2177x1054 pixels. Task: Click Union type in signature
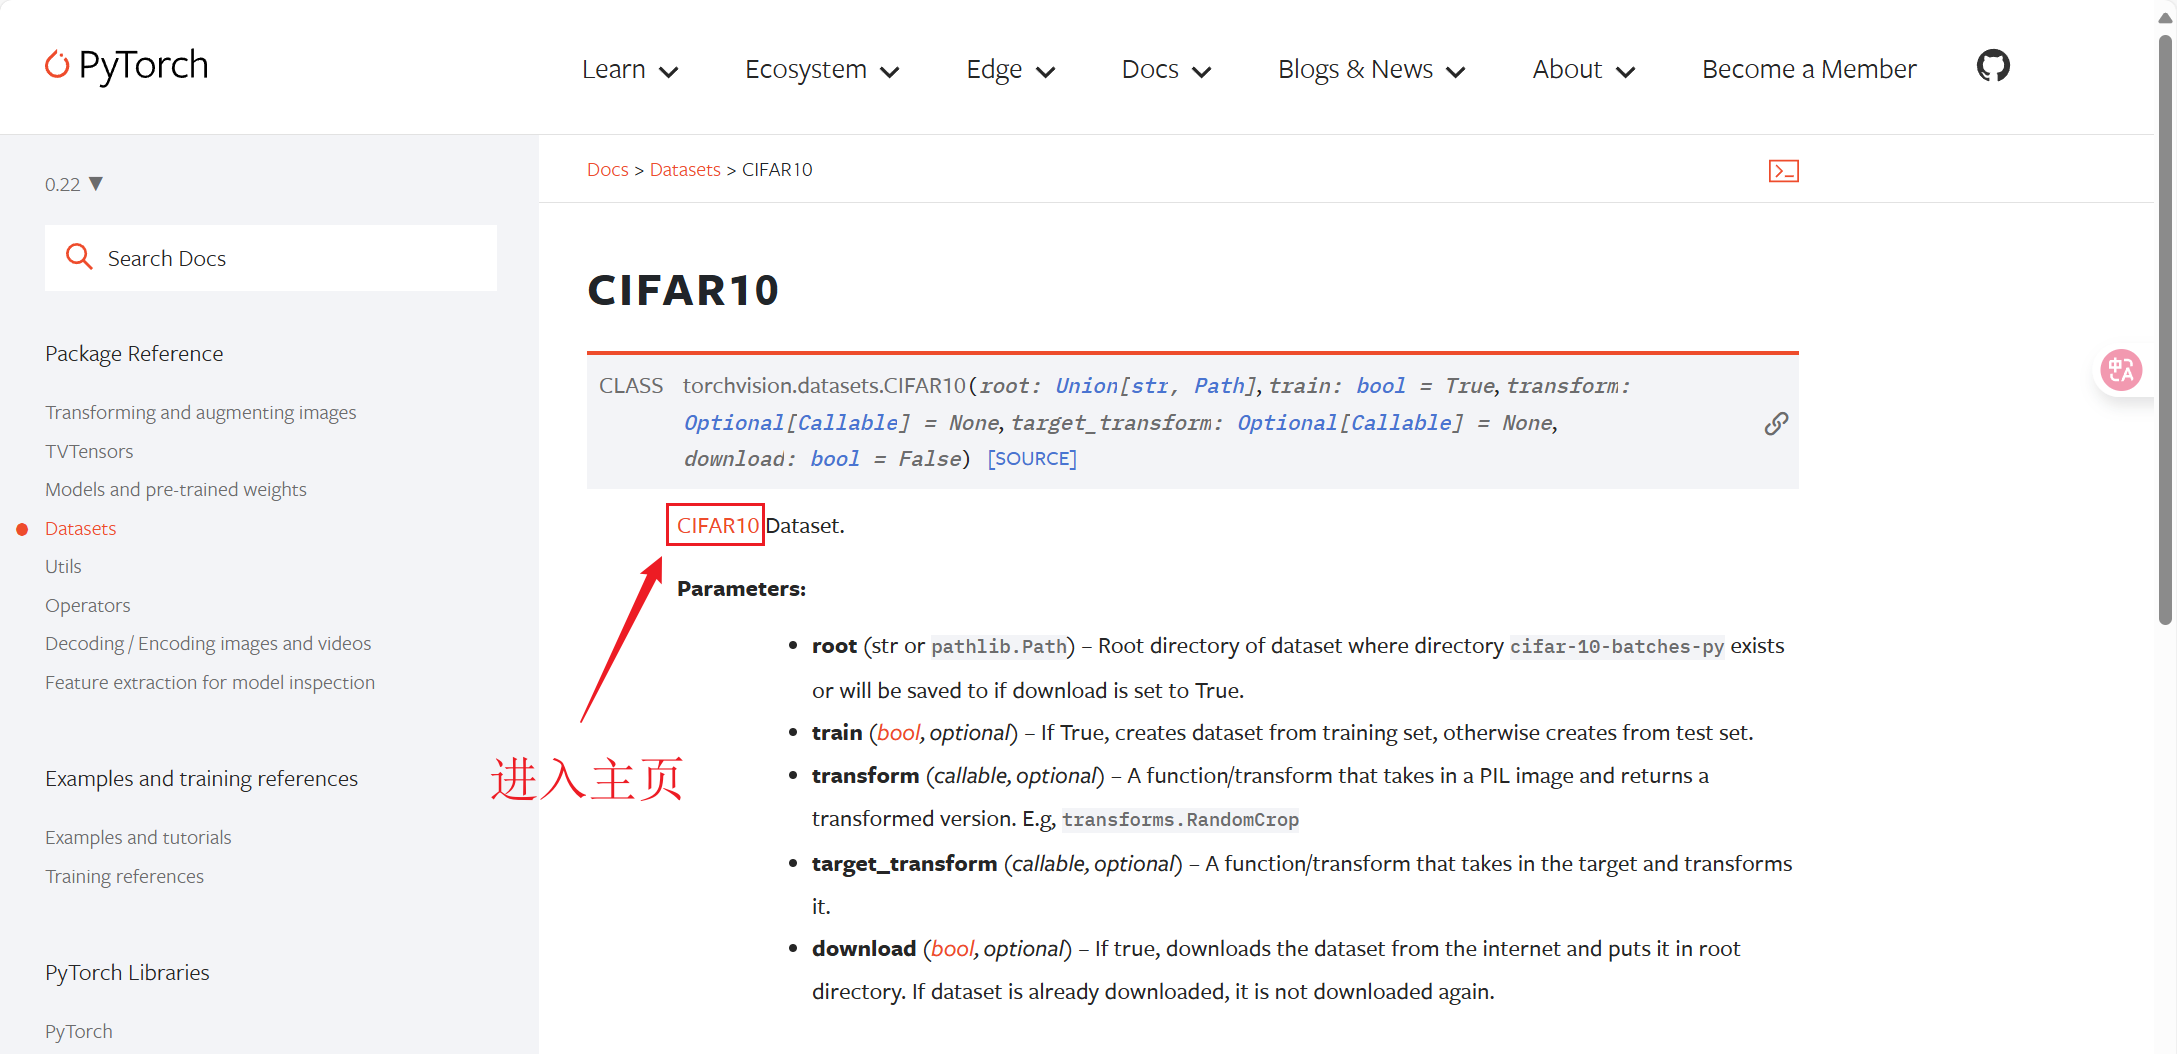(1086, 386)
